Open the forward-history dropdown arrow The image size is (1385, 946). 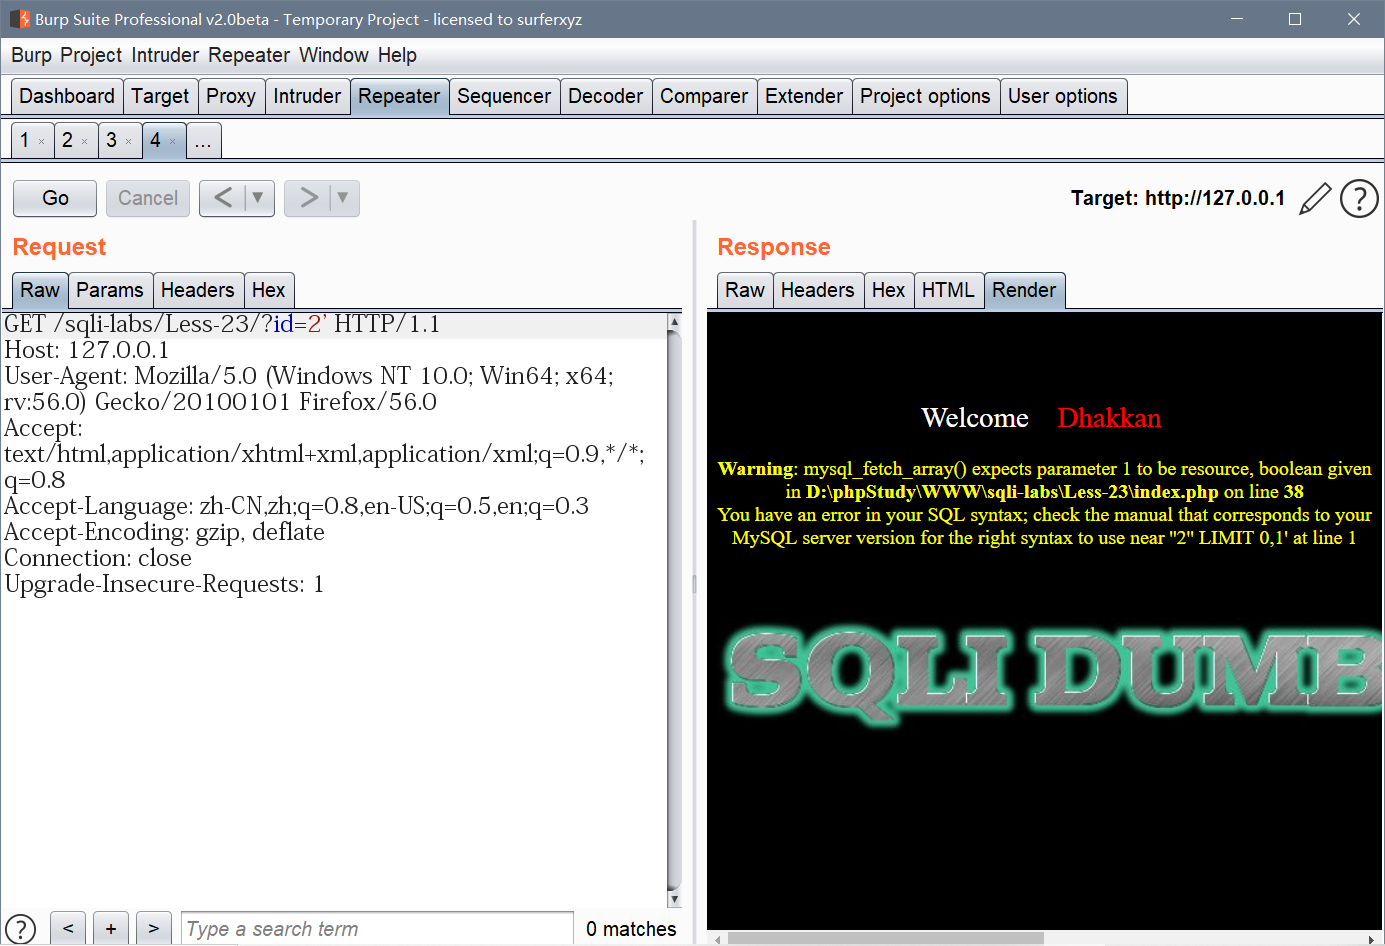point(341,198)
